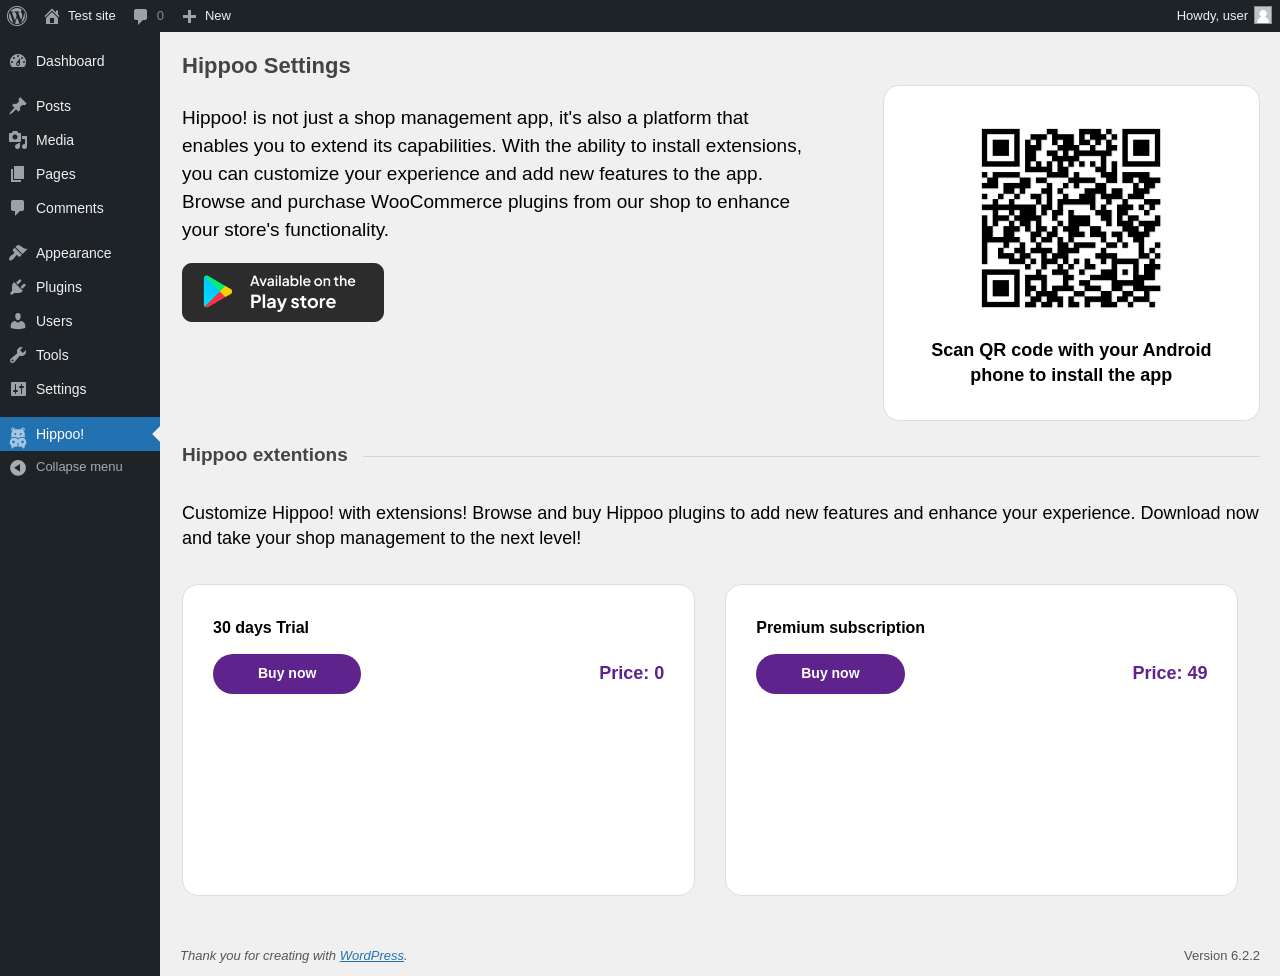Follow the WordPress footer link
1280x976 pixels.
[372, 956]
